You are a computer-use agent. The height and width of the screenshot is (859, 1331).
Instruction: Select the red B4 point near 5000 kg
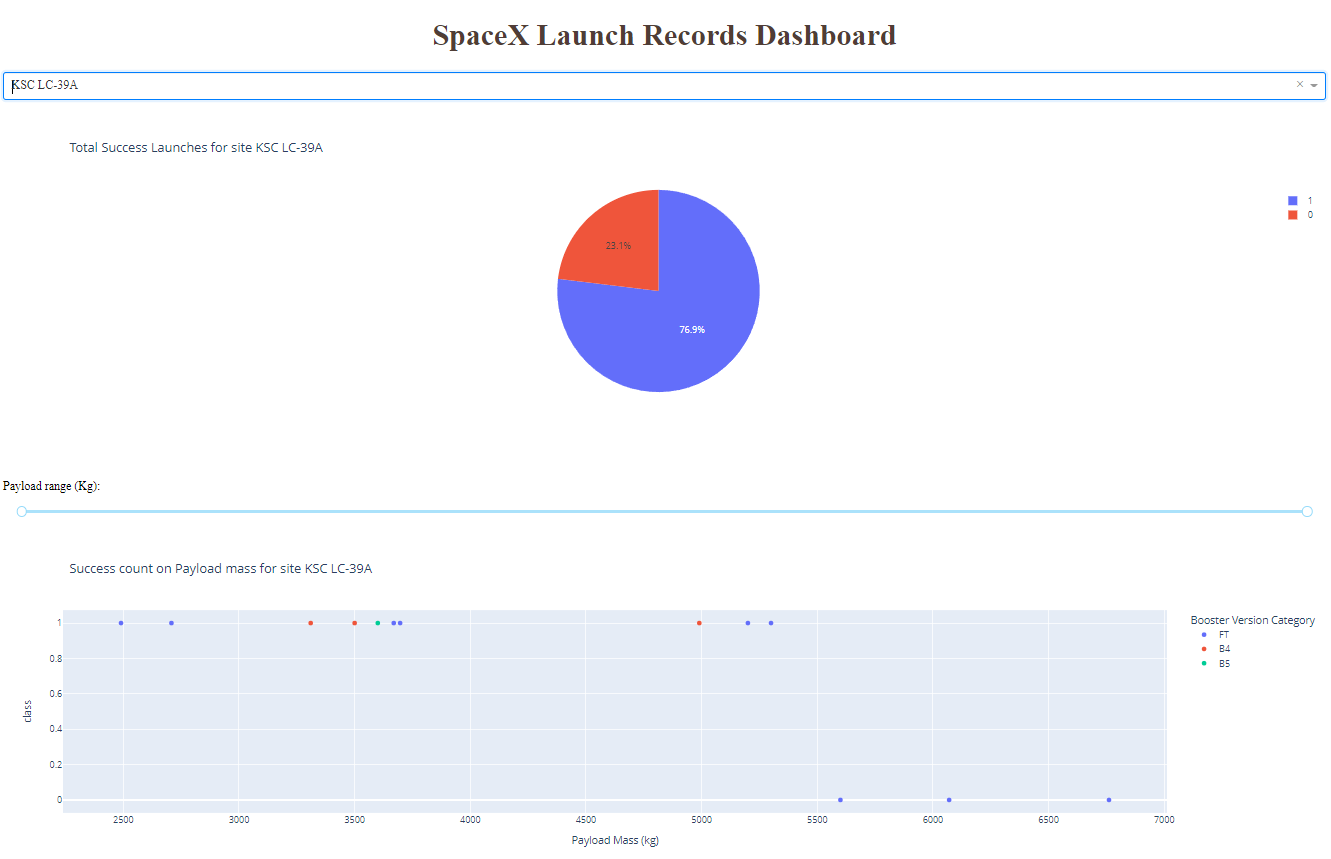point(699,623)
